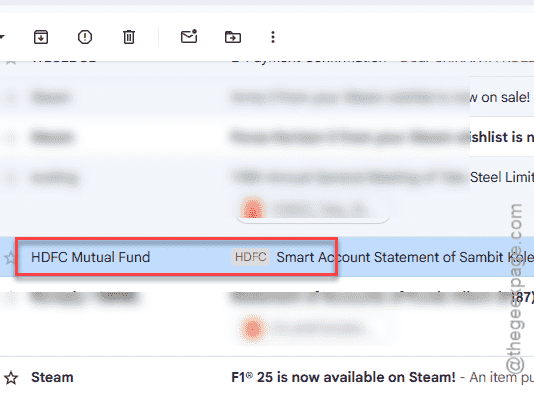
Task: Report spam with the exclamation icon
Action: tap(85, 37)
